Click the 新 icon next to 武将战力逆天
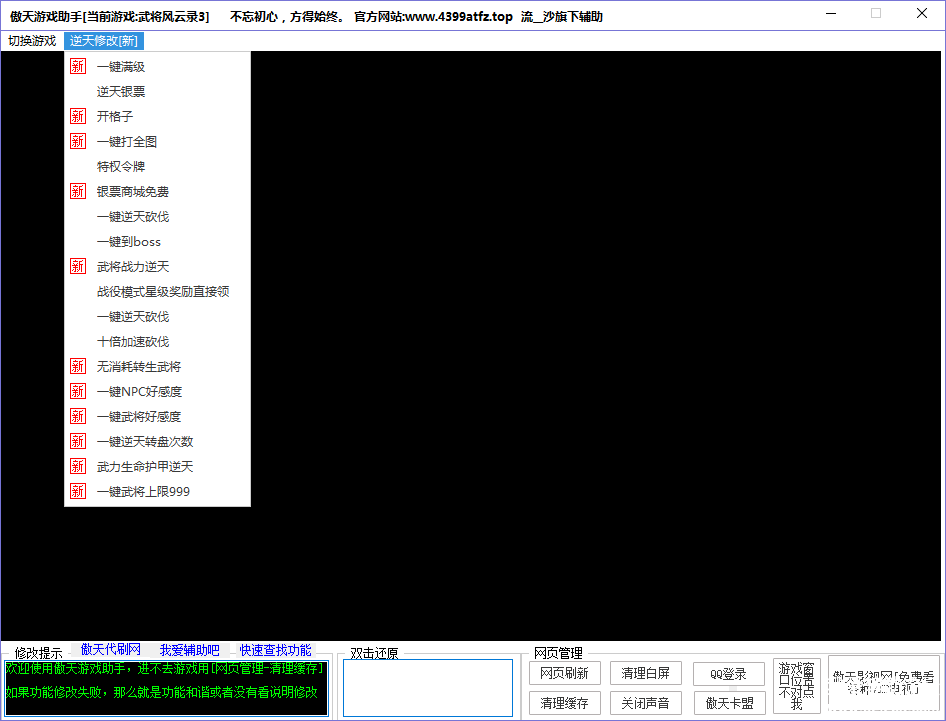The image size is (946, 721). tap(78, 266)
